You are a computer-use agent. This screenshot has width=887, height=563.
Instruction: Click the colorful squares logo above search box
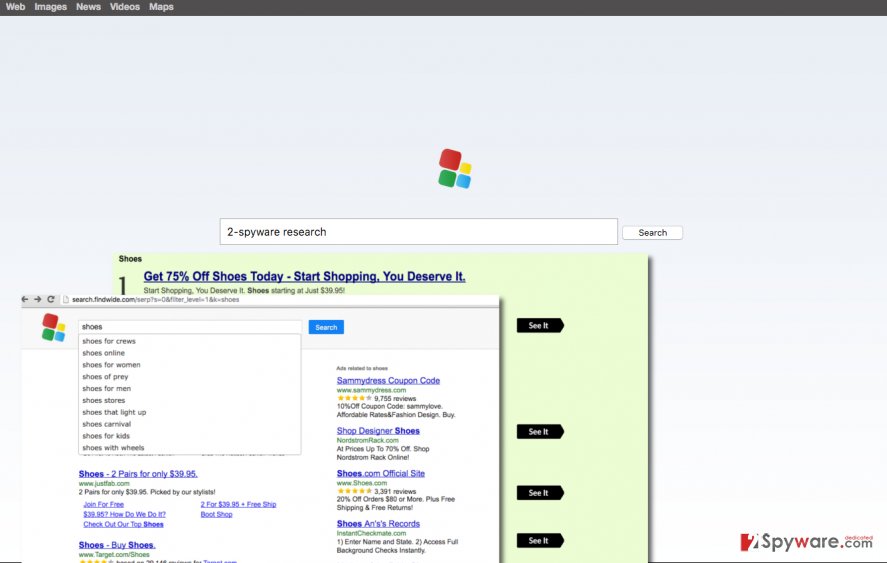(x=455, y=169)
